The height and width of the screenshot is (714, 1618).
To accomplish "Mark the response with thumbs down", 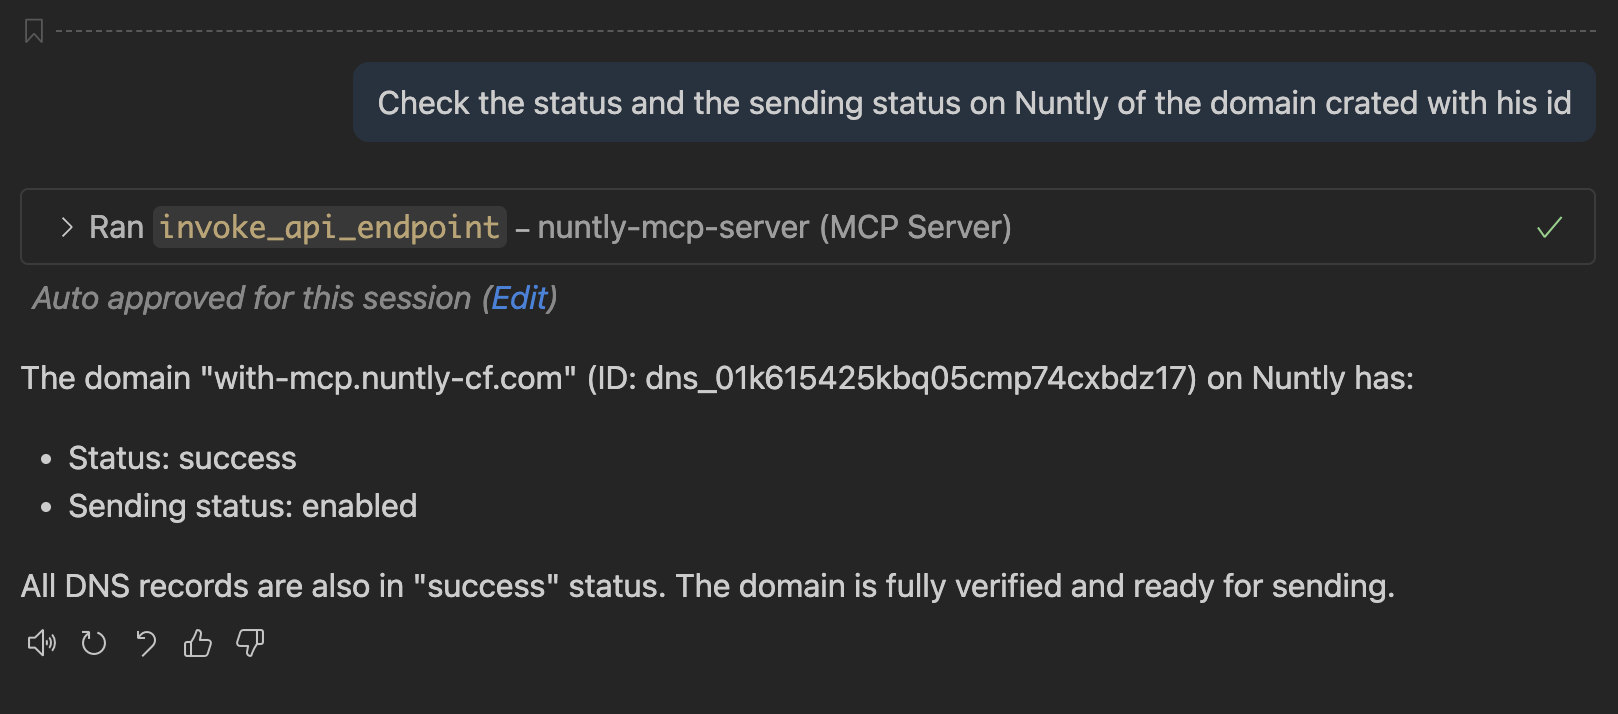I will tap(250, 643).
